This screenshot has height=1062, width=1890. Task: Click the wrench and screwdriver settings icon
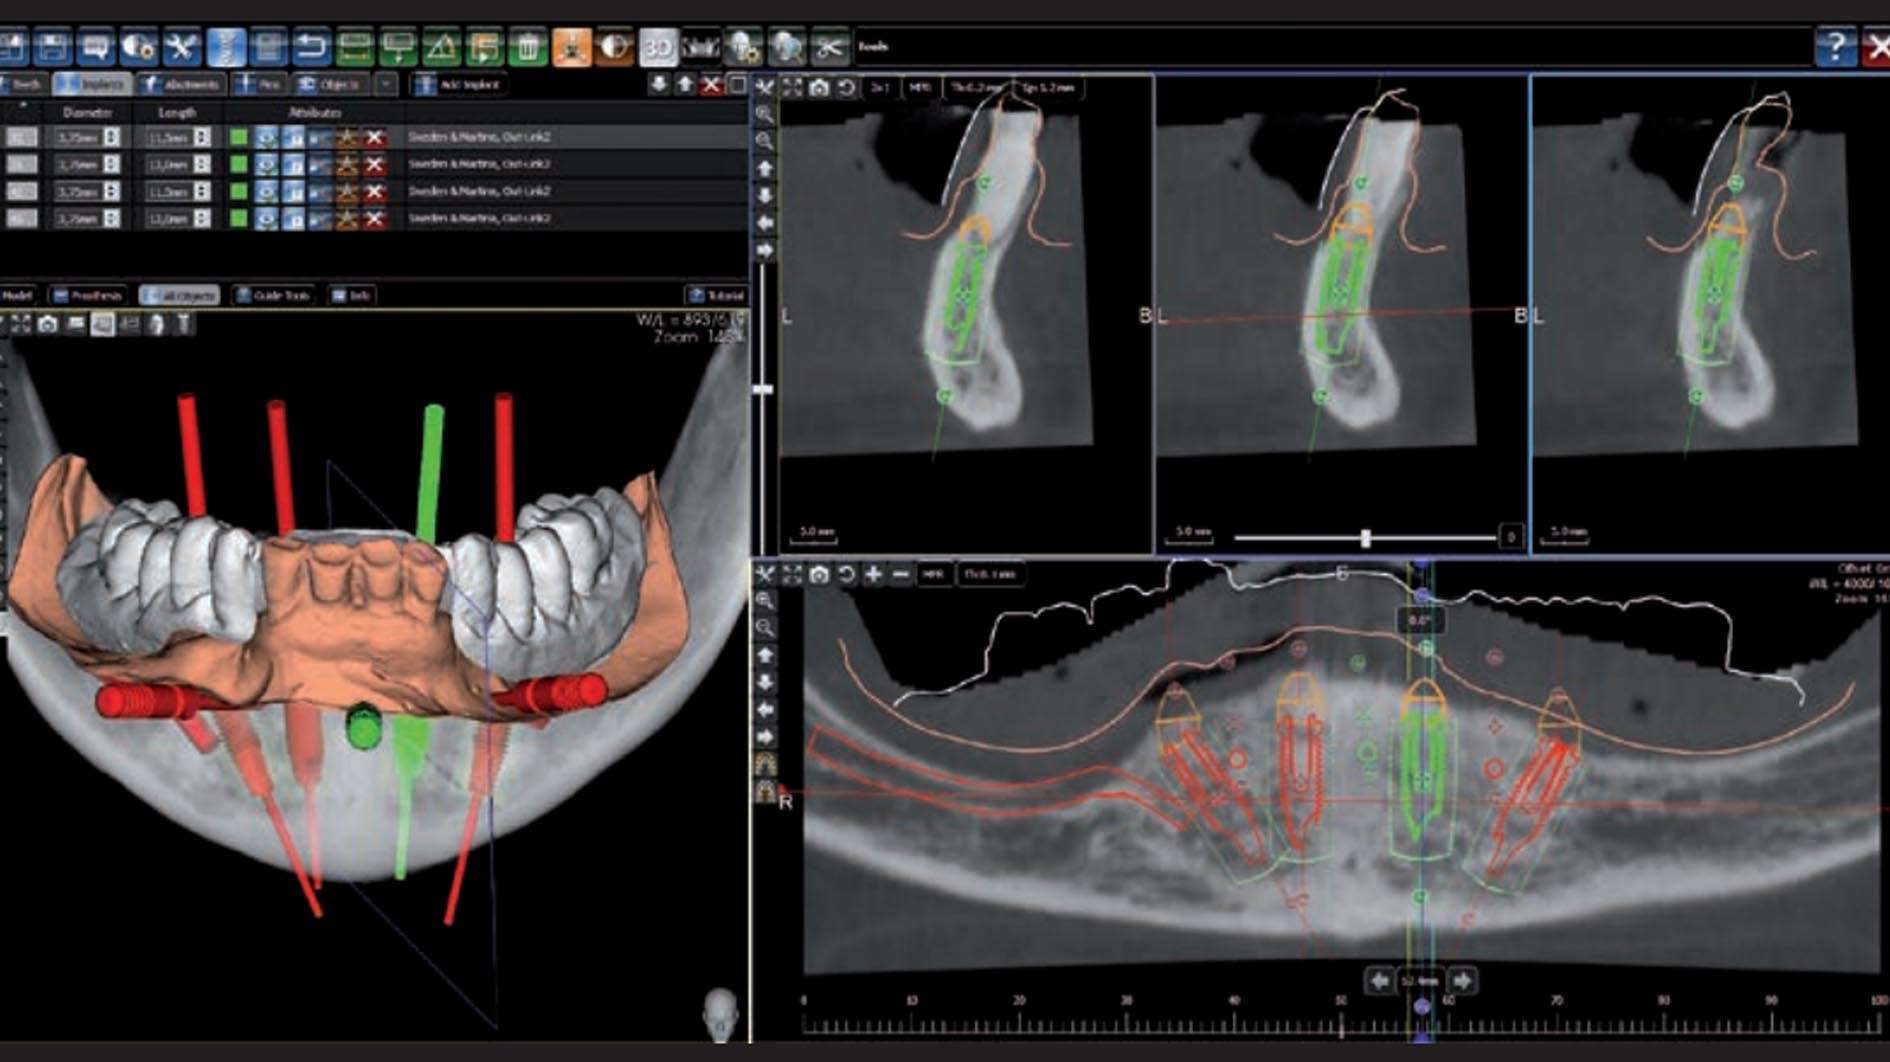pyautogui.click(x=181, y=47)
